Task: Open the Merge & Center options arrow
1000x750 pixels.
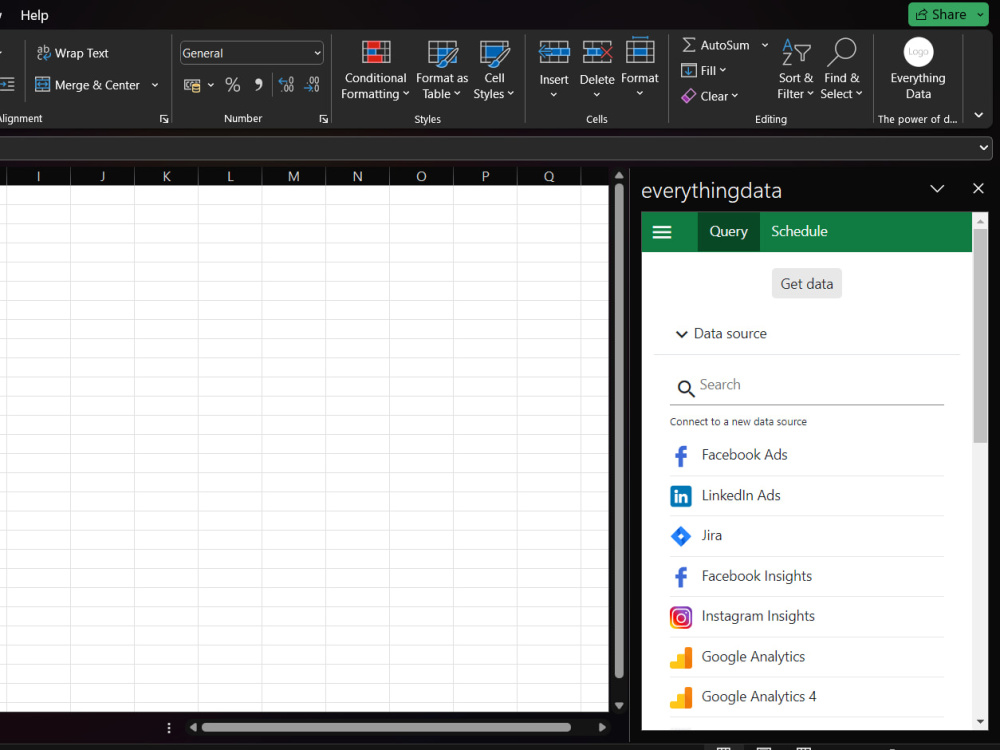Action: [154, 85]
